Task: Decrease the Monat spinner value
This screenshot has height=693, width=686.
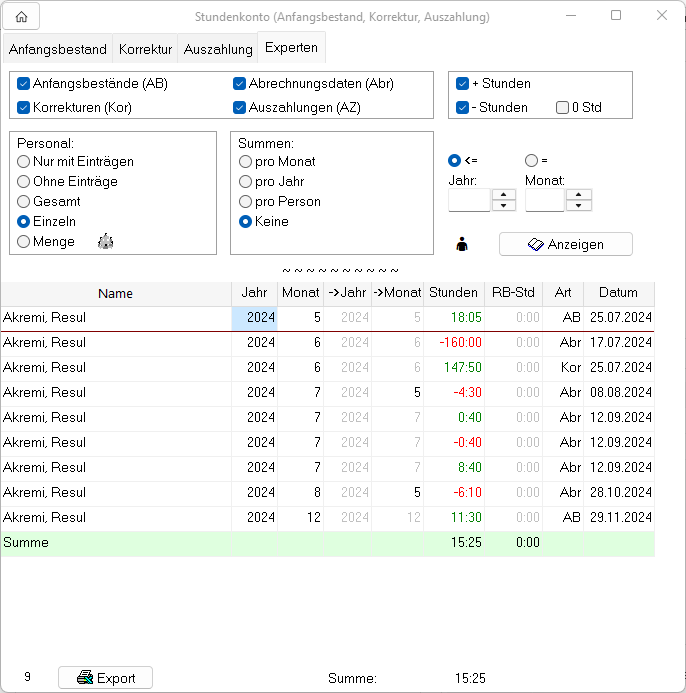Action: point(579,206)
